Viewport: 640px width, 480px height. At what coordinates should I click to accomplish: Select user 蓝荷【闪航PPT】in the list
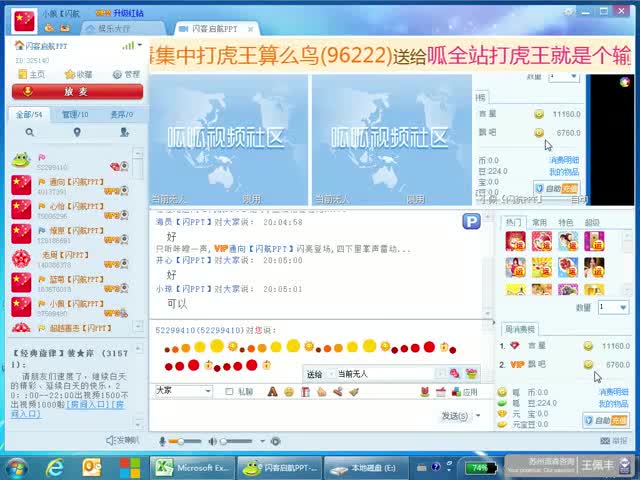pos(69,284)
